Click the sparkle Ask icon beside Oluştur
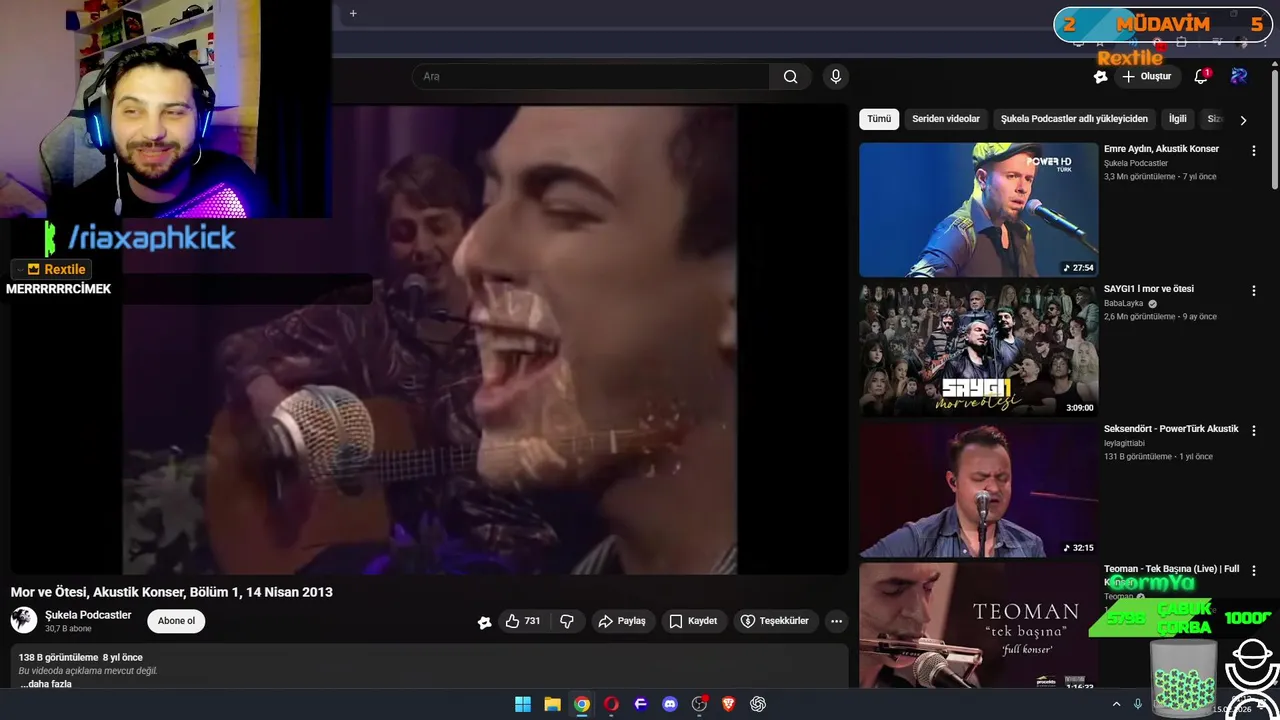 point(1100,76)
